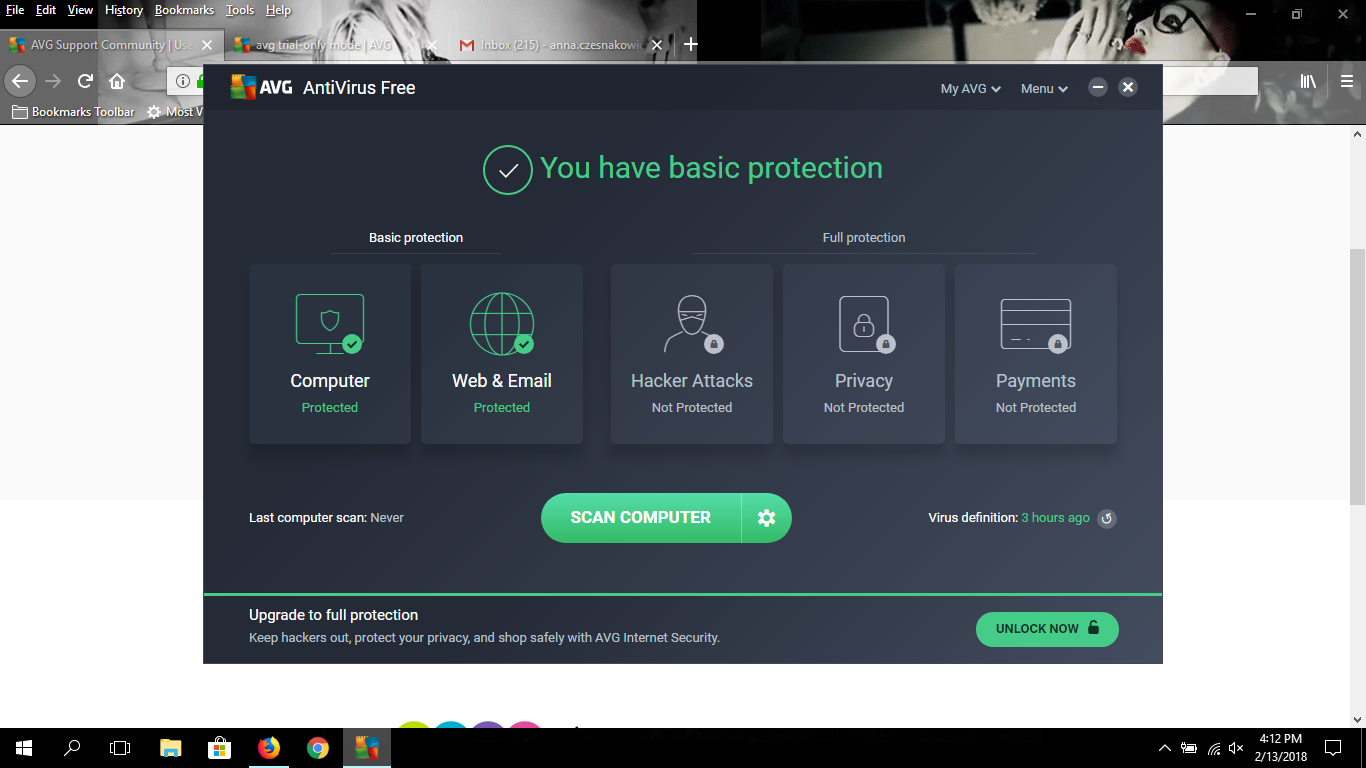Toggle the muted volume icon in system tray

click(x=1236, y=748)
